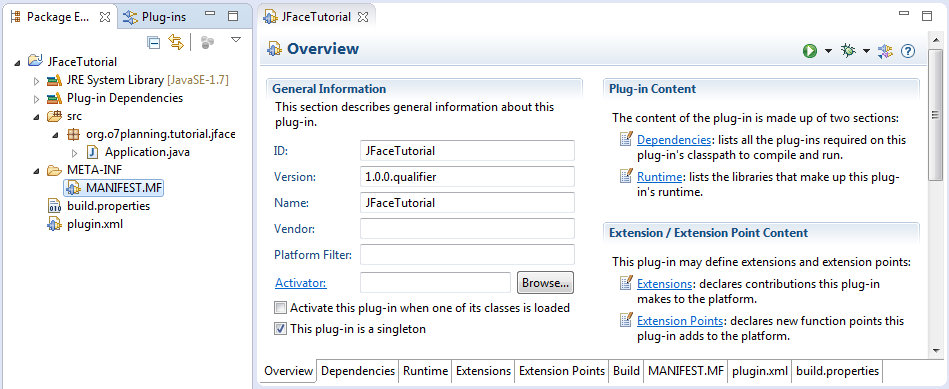Toggle Link with Editor icon

(176, 42)
